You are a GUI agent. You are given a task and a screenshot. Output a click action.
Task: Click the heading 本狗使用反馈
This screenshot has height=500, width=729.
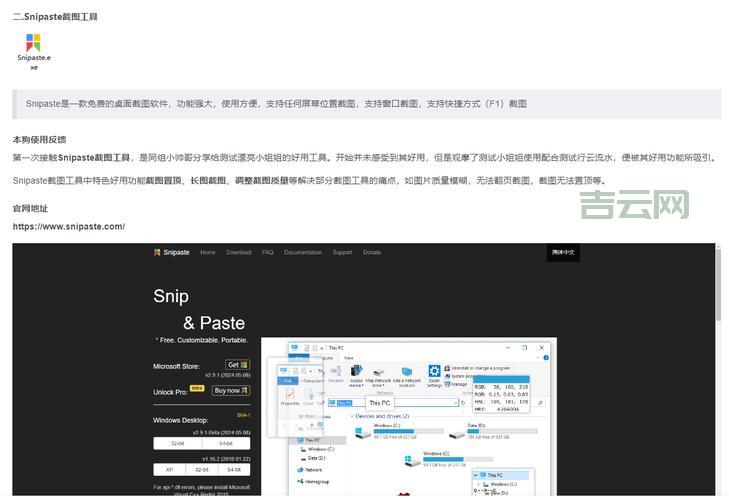pos(40,140)
